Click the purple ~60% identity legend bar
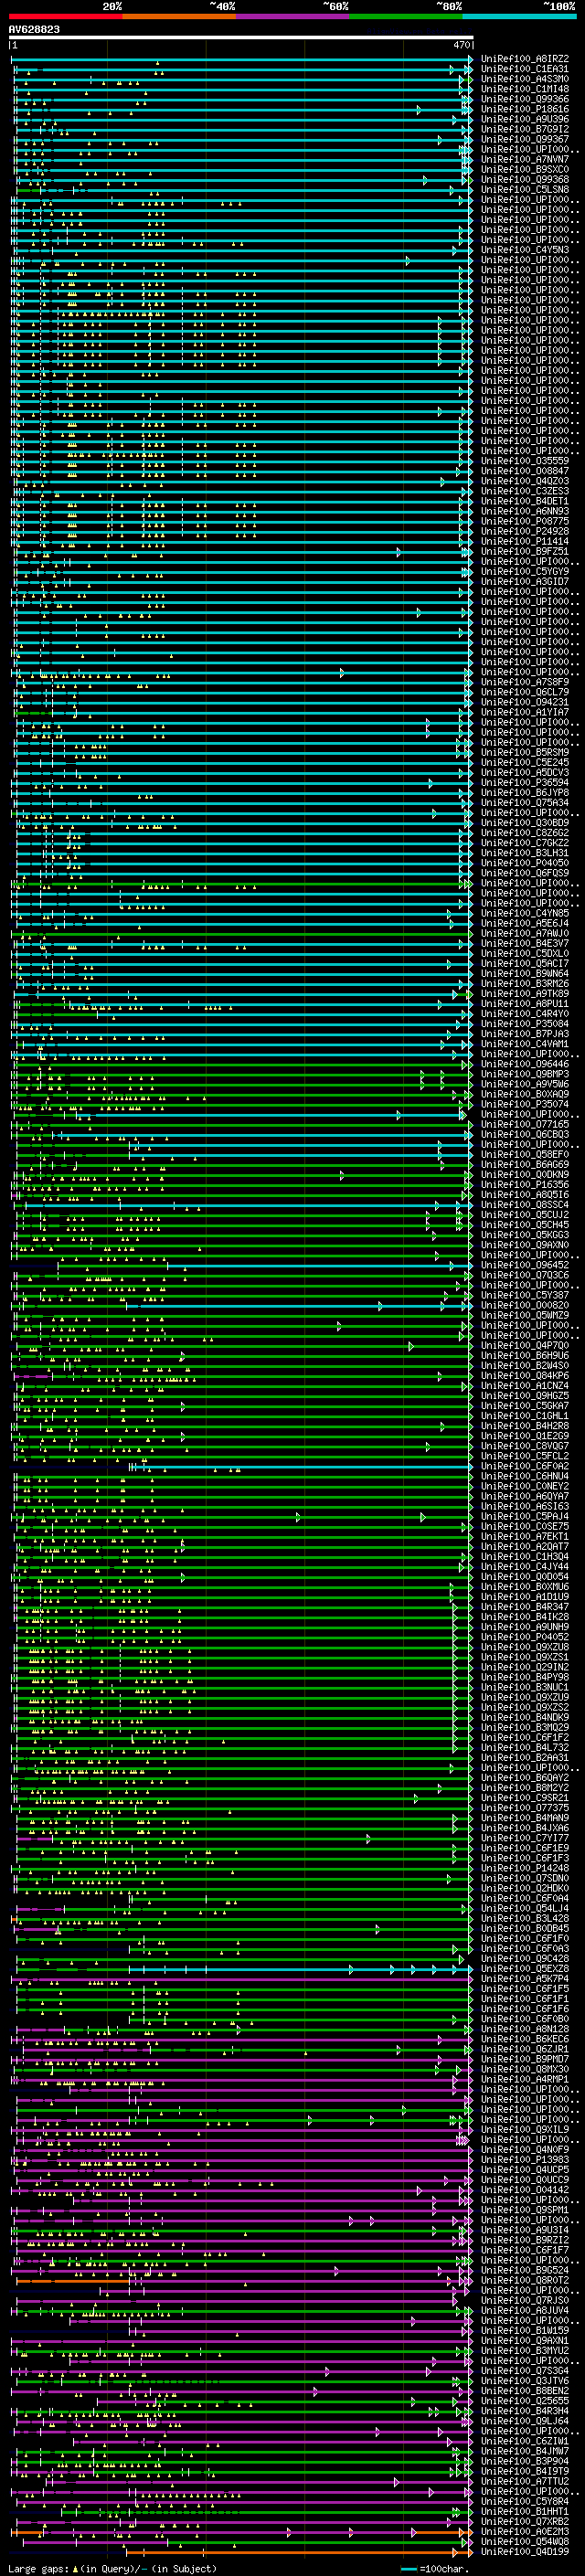 pyautogui.click(x=293, y=16)
